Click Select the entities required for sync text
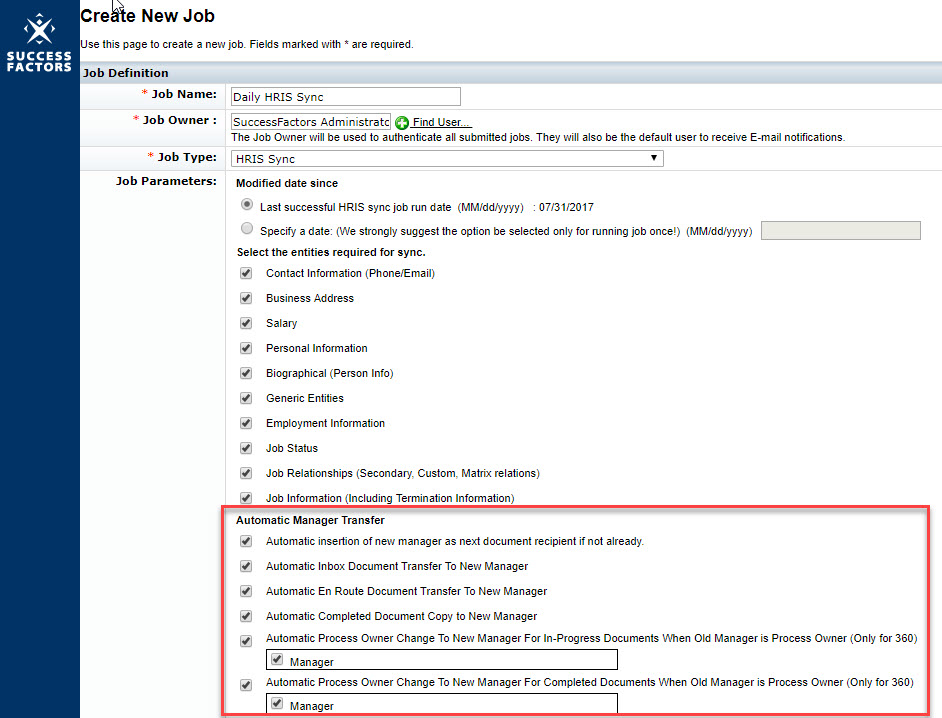Image resolution: width=942 pixels, height=718 pixels. 331,252
